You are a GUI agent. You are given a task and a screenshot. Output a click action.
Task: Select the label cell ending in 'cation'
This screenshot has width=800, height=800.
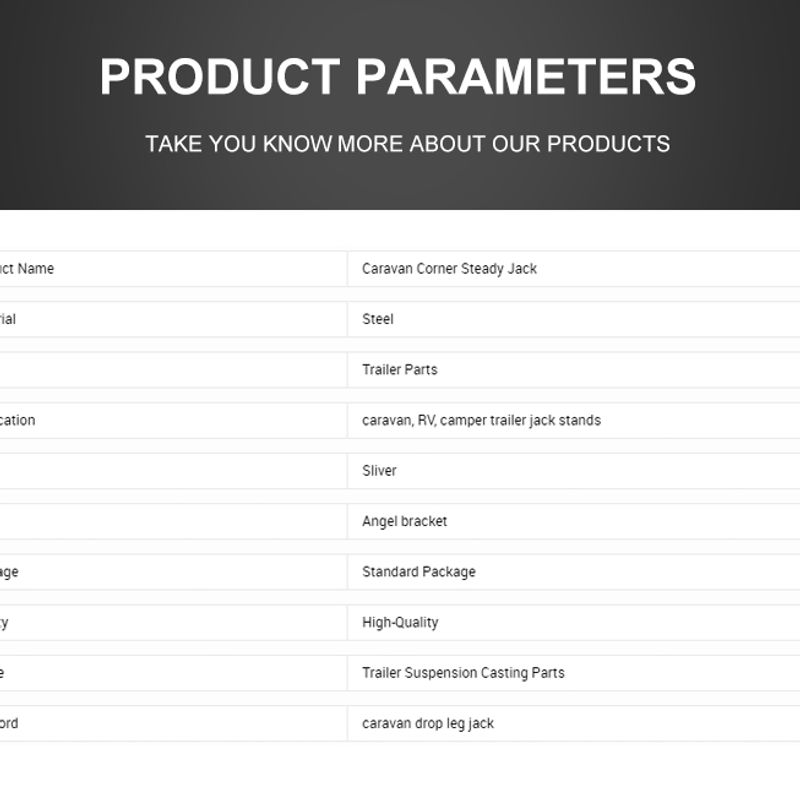tap(173, 420)
